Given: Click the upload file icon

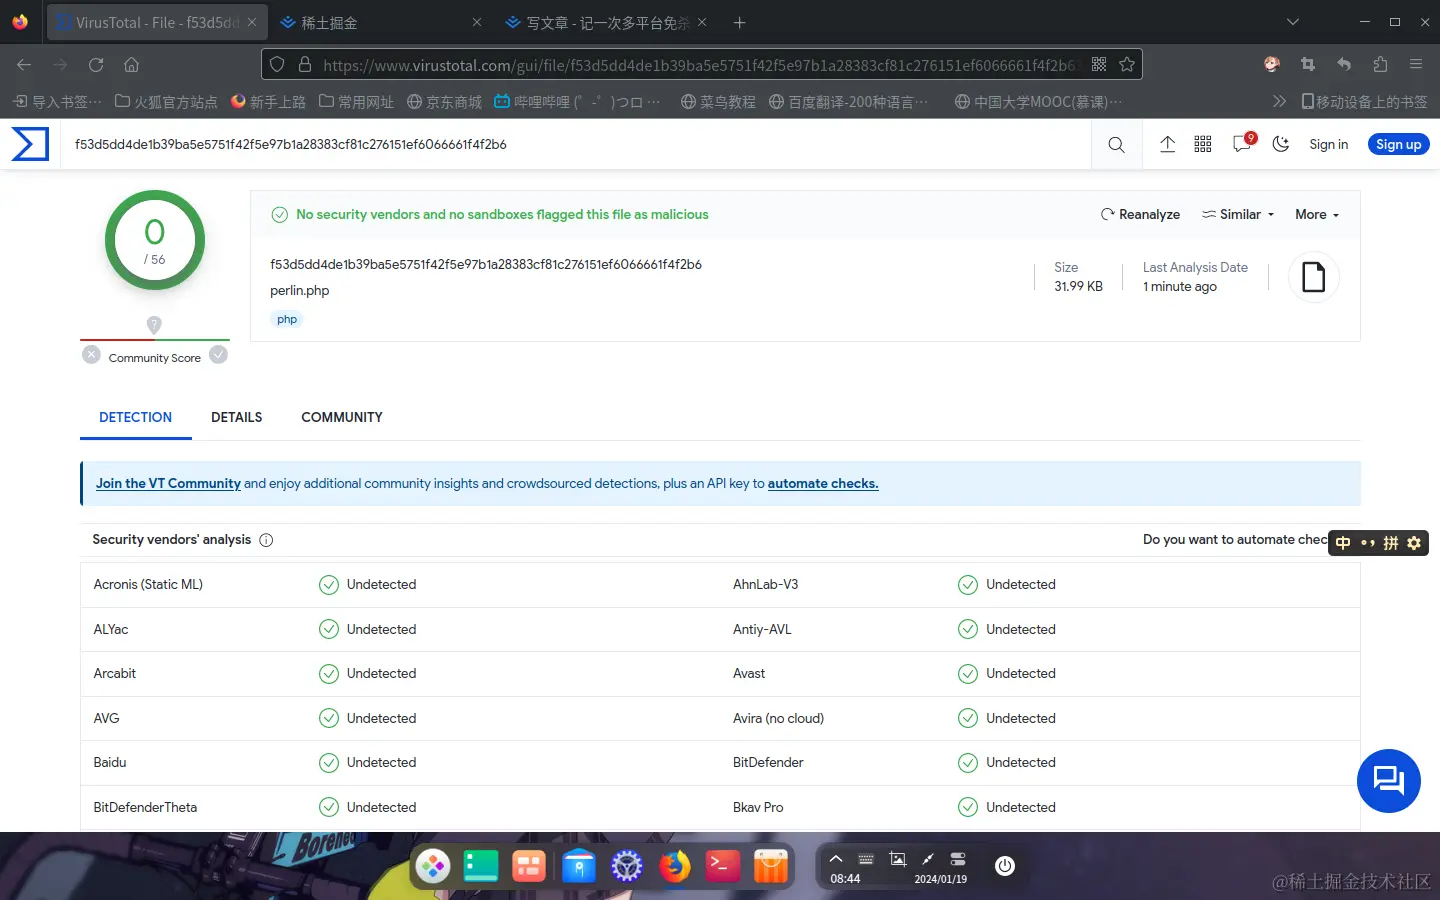Looking at the screenshot, I should tap(1167, 145).
